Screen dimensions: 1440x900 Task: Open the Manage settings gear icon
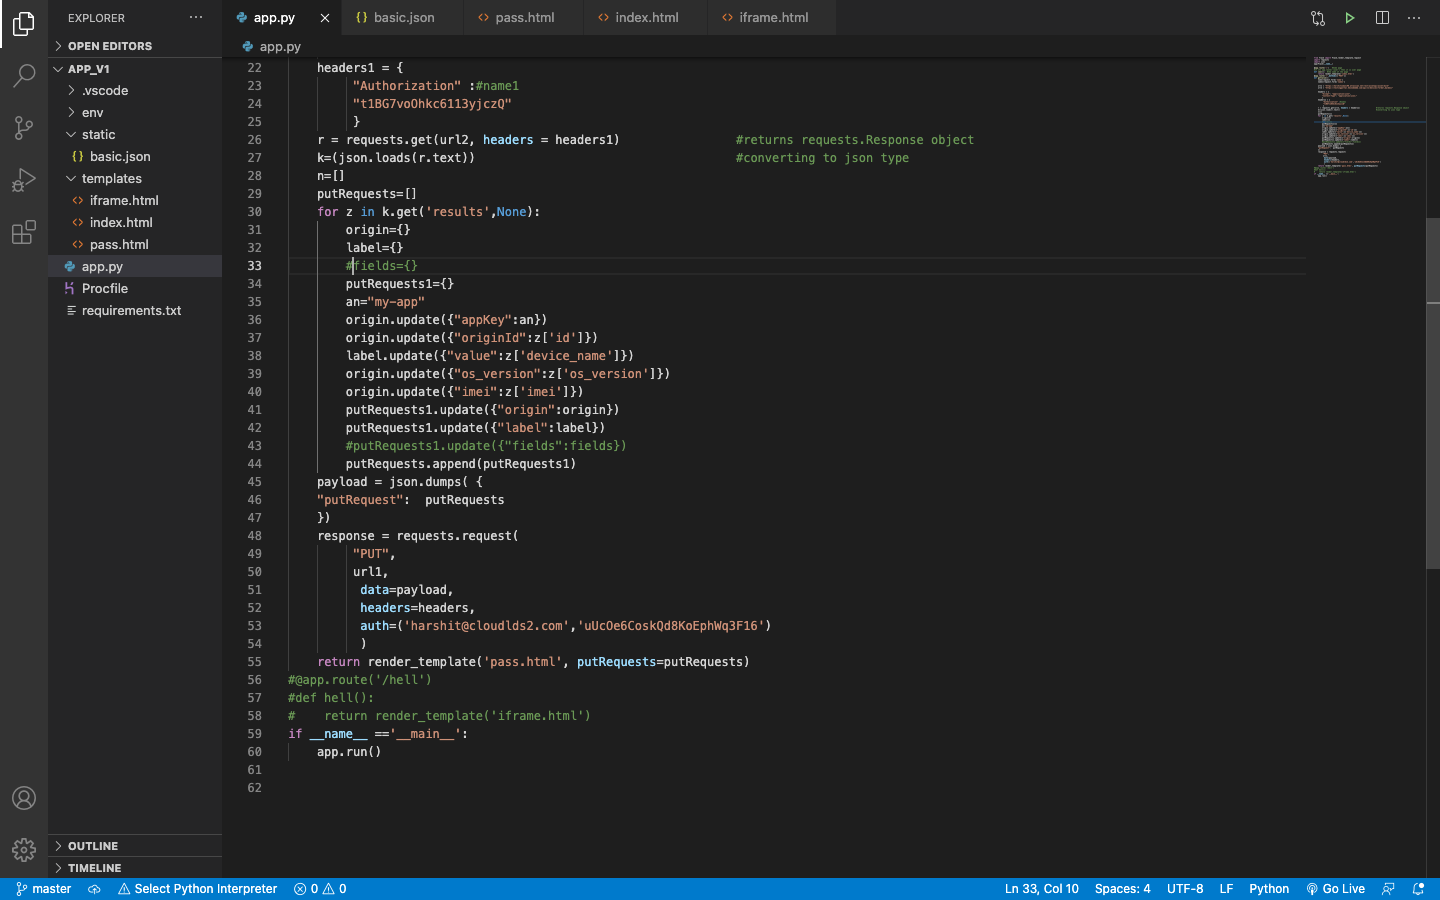coord(24,849)
